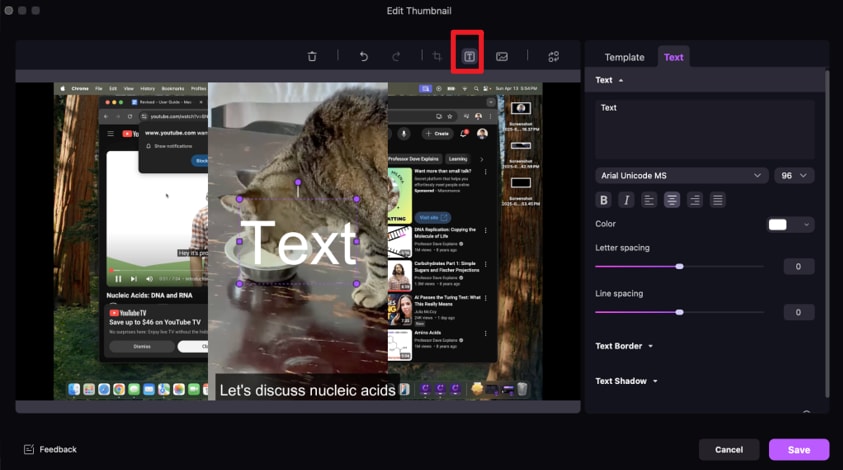This screenshot has width=843, height=470.
Task: Click the Nucleic Acids: DNA and RNA title
Action: coord(149,295)
